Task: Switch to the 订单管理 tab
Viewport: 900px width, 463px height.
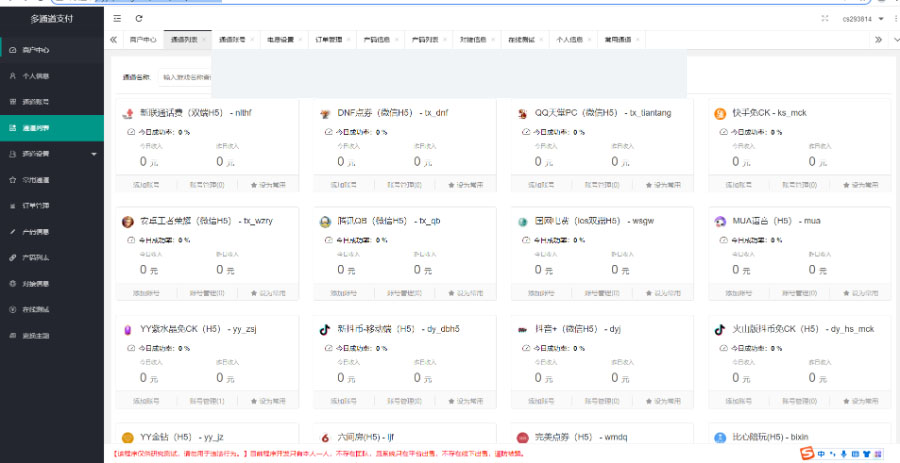Action: (x=328, y=40)
